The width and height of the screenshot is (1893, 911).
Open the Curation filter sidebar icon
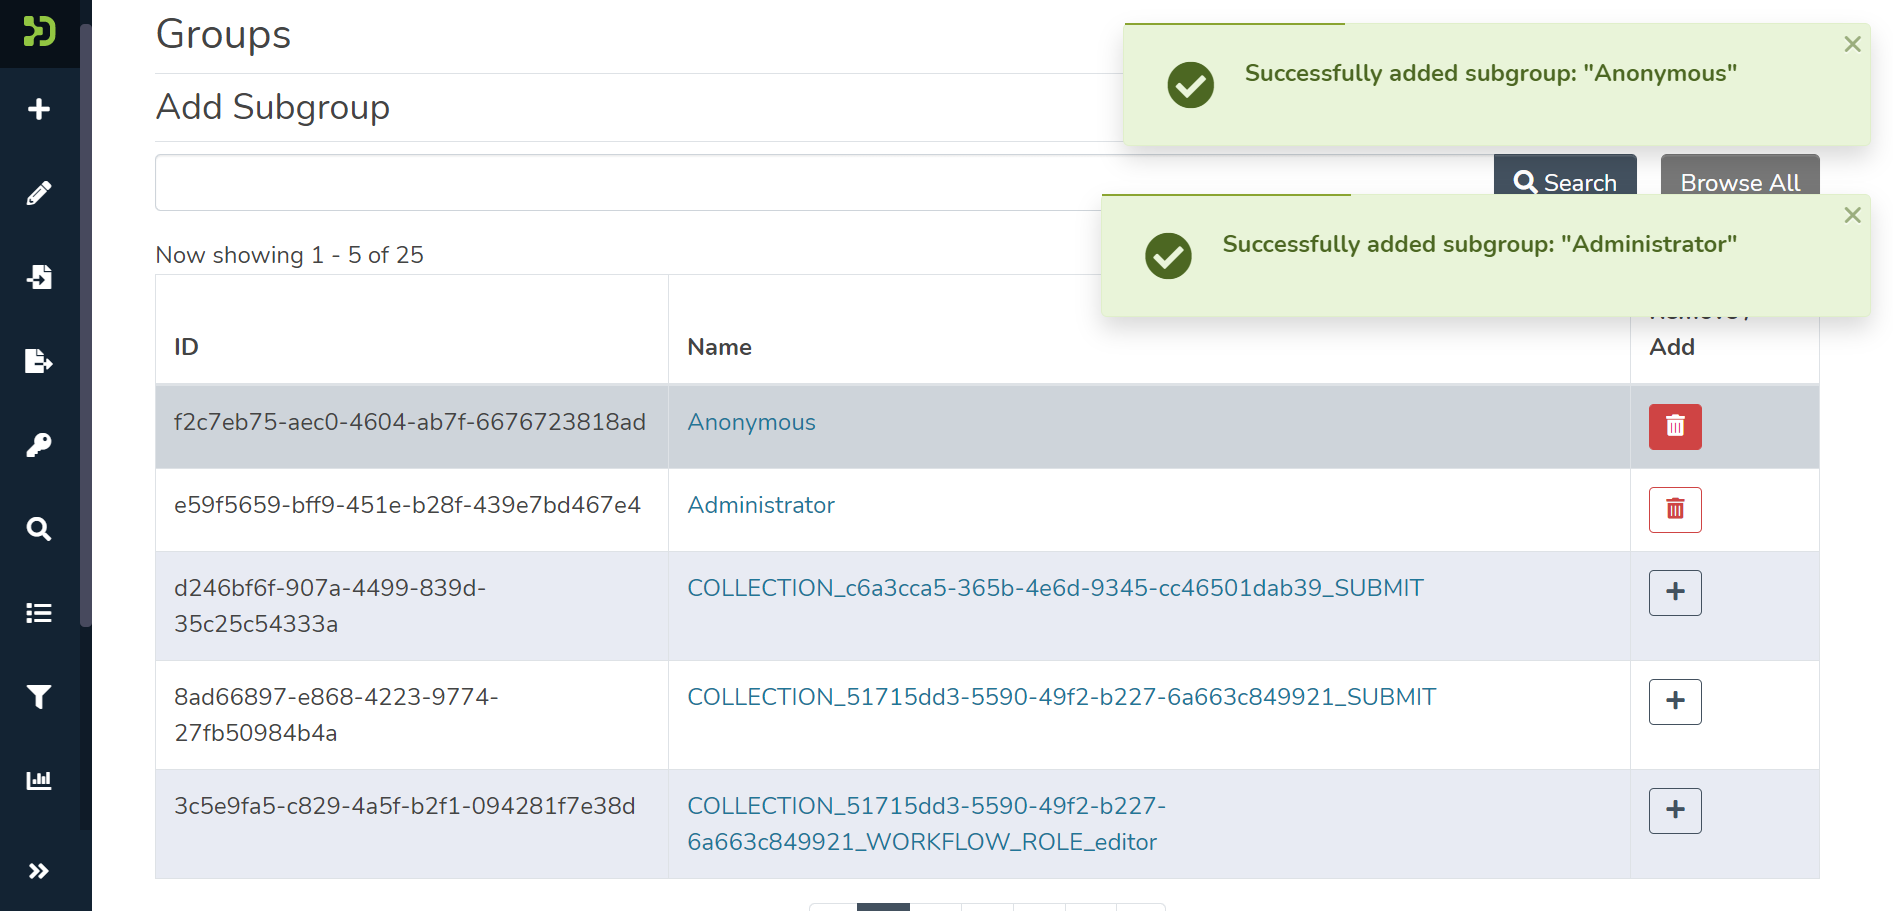click(39, 697)
